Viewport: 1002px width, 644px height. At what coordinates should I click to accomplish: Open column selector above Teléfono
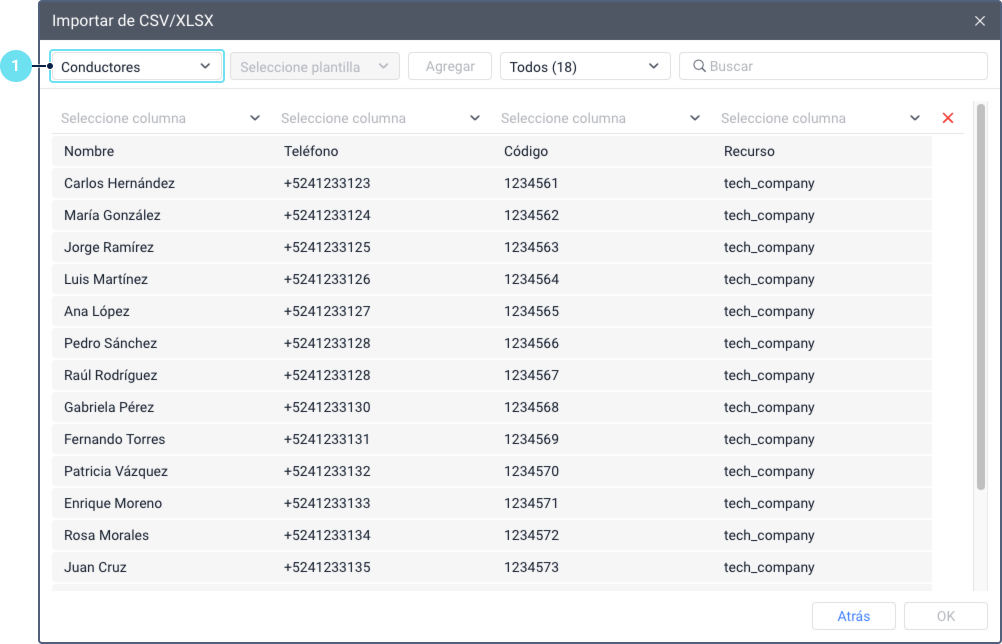pyautogui.click(x=380, y=118)
